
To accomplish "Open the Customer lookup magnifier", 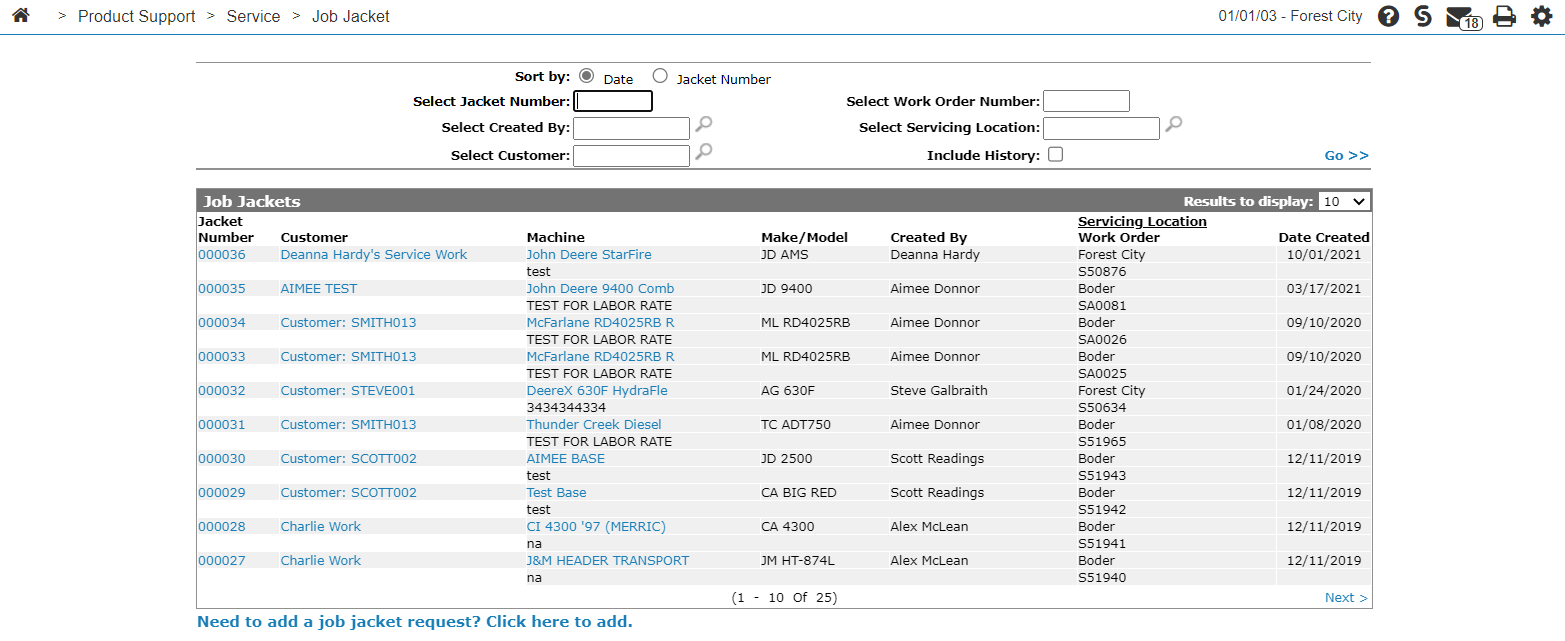I will click(704, 152).
